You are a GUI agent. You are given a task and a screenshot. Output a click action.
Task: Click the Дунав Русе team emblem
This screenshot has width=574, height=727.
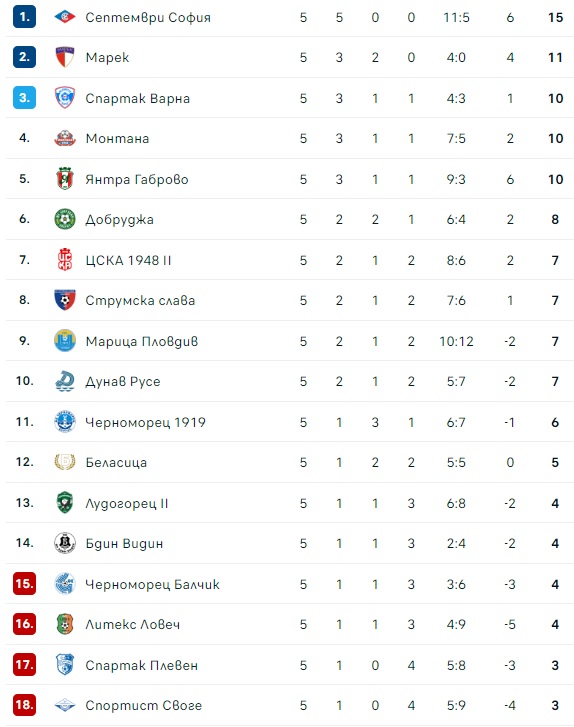(65, 381)
